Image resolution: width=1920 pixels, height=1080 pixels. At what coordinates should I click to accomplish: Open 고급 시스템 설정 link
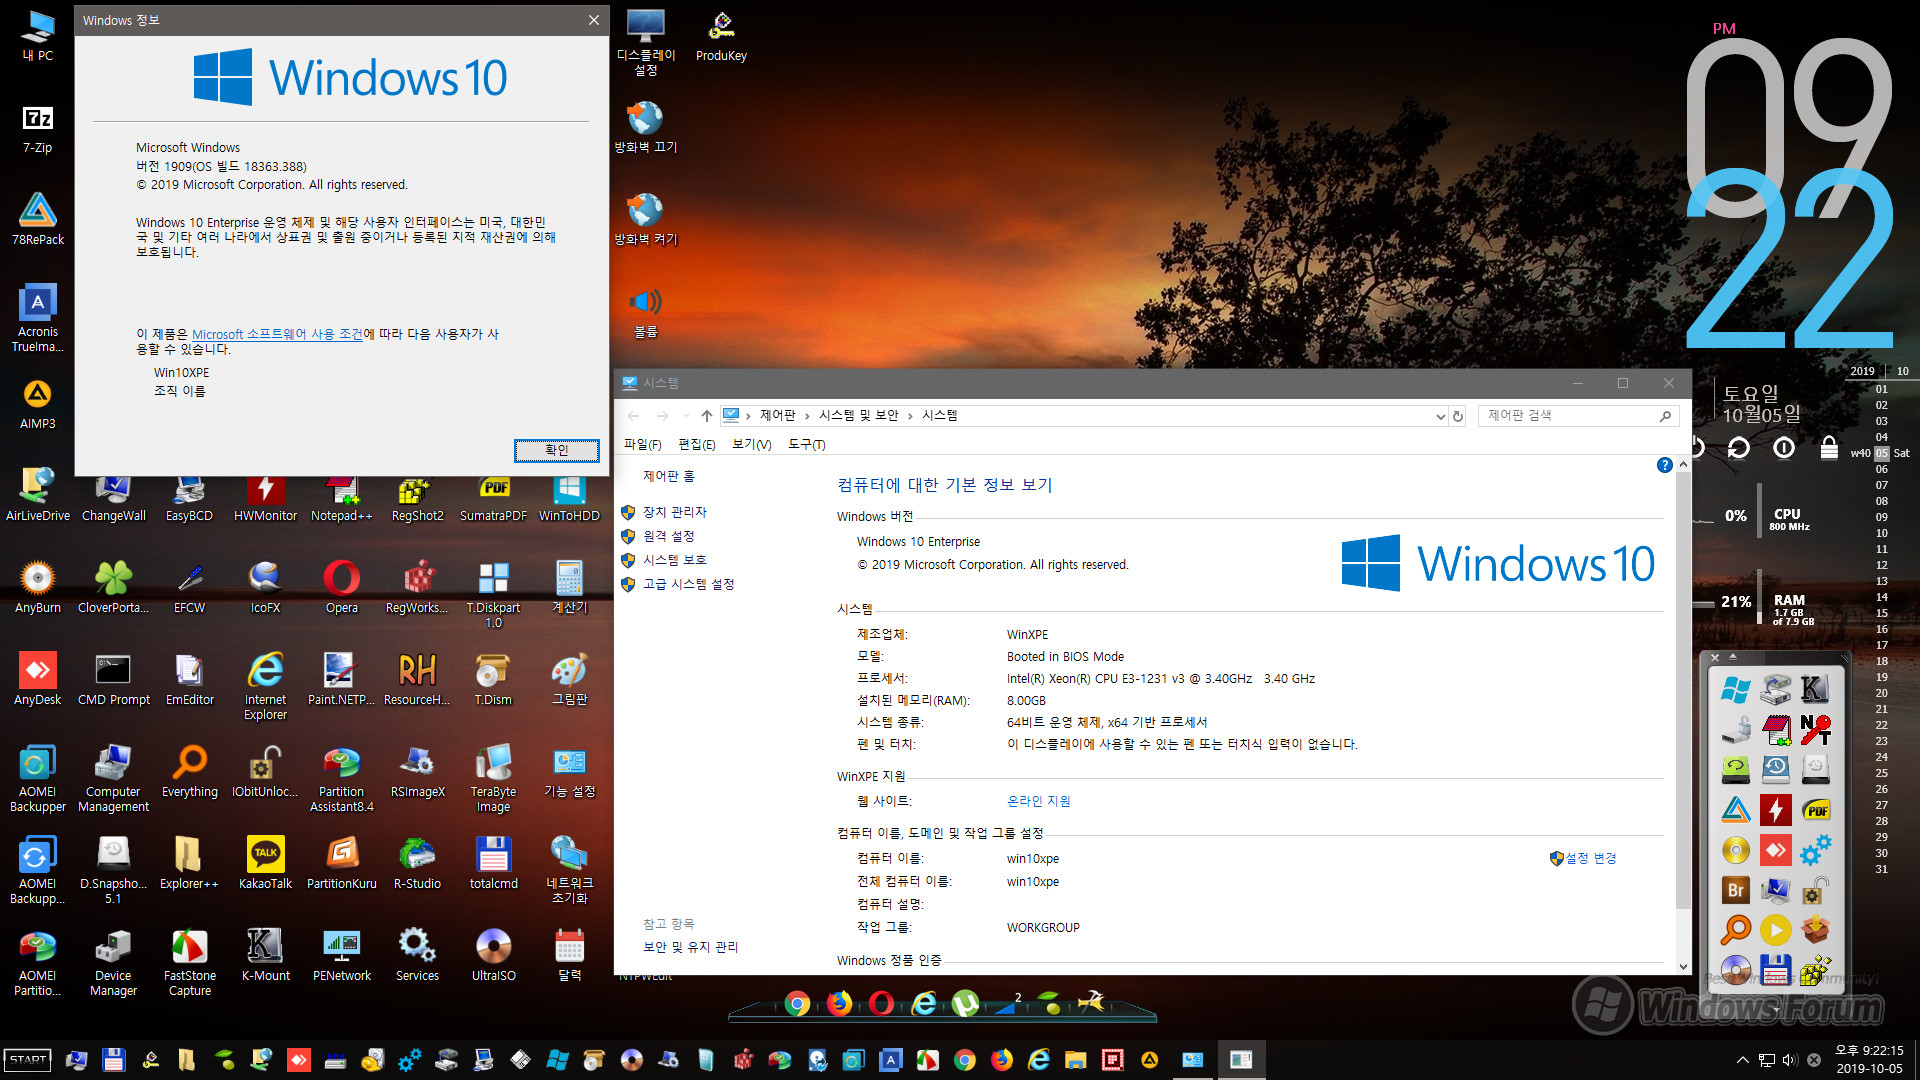point(688,584)
